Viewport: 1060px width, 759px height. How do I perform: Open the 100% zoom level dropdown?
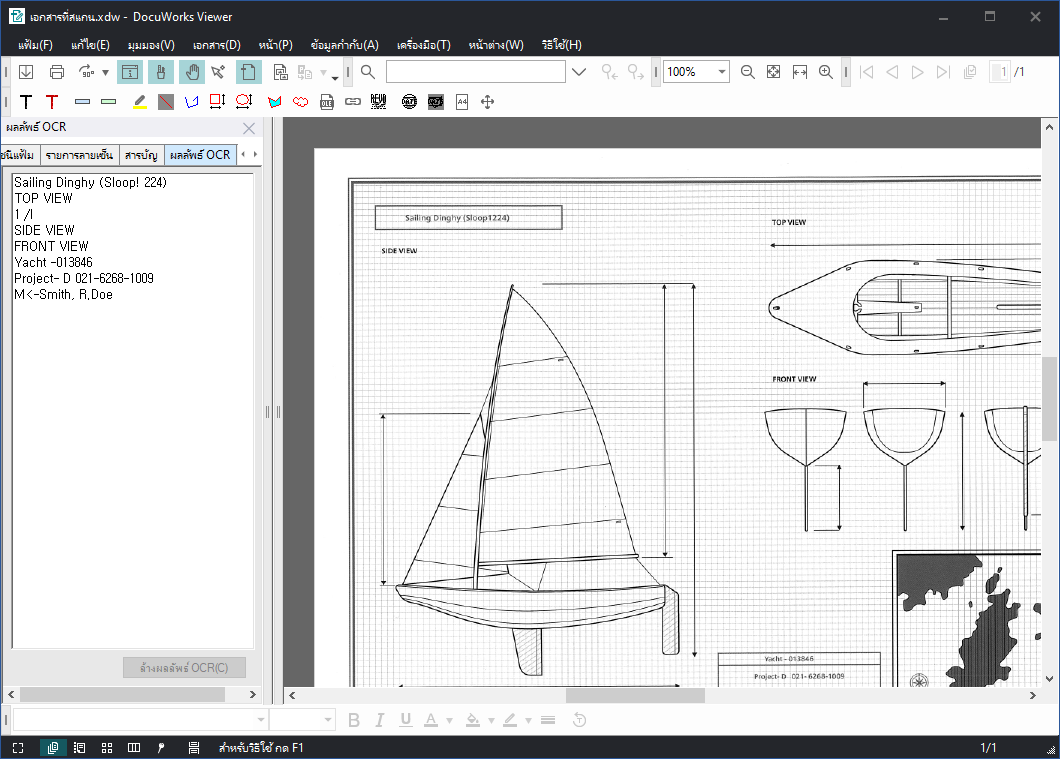click(722, 72)
